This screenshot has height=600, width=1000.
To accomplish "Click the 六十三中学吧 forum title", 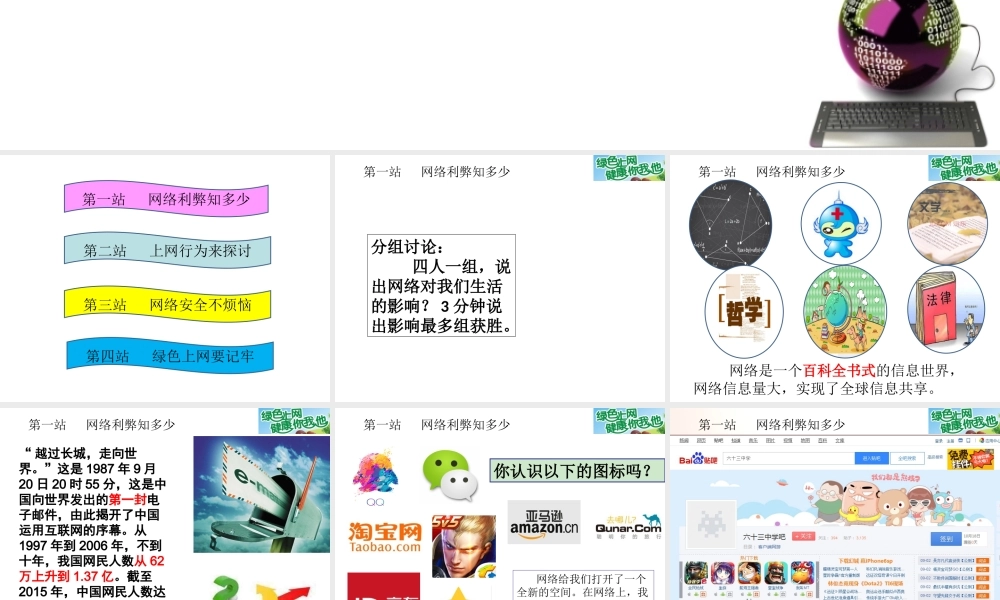I will (764, 537).
